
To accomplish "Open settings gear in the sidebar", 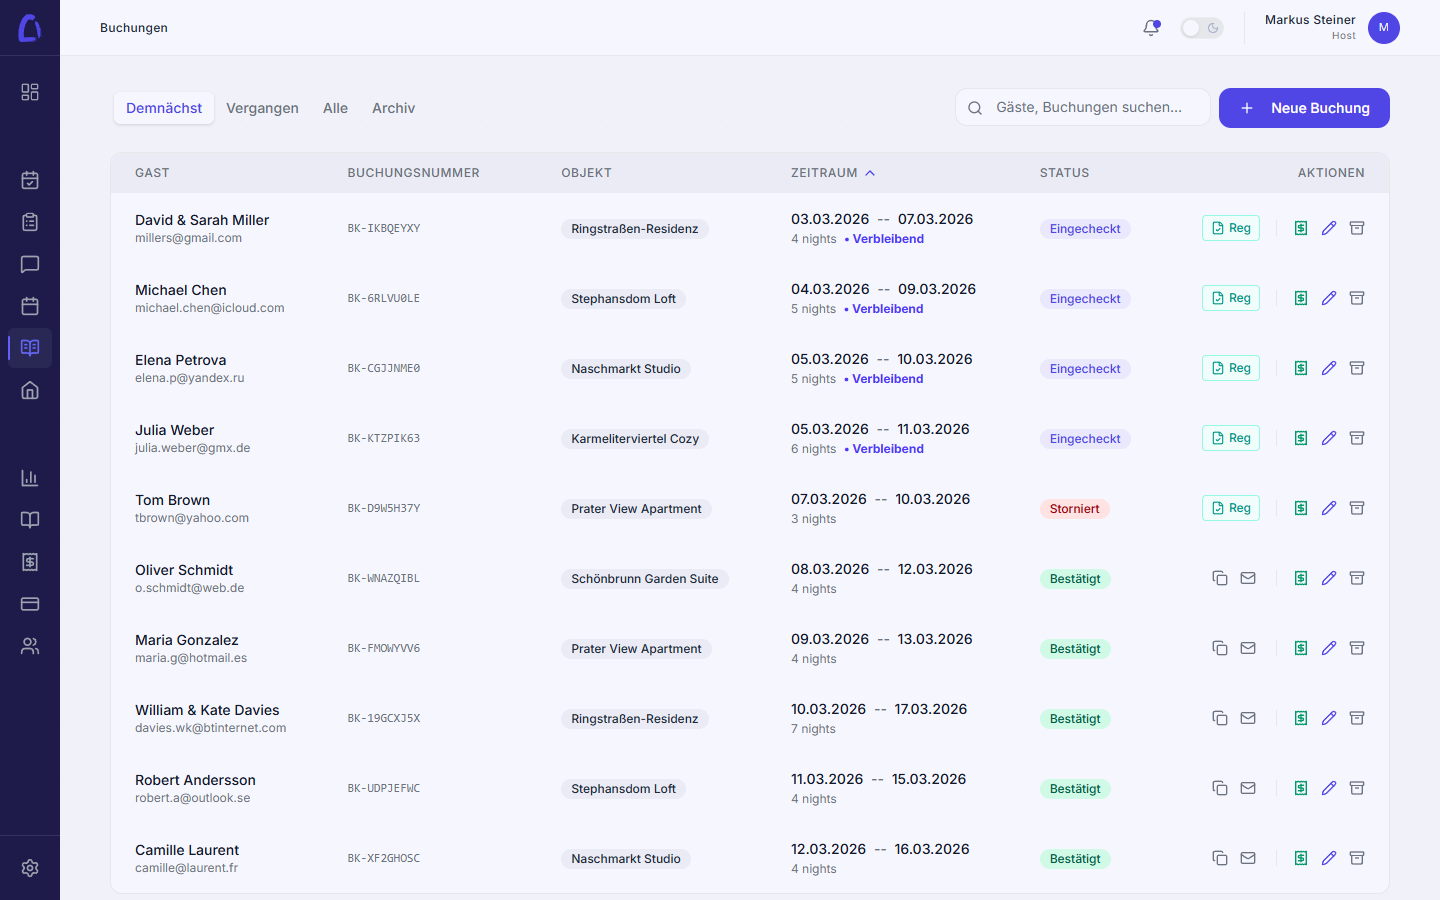I will [30, 868].
